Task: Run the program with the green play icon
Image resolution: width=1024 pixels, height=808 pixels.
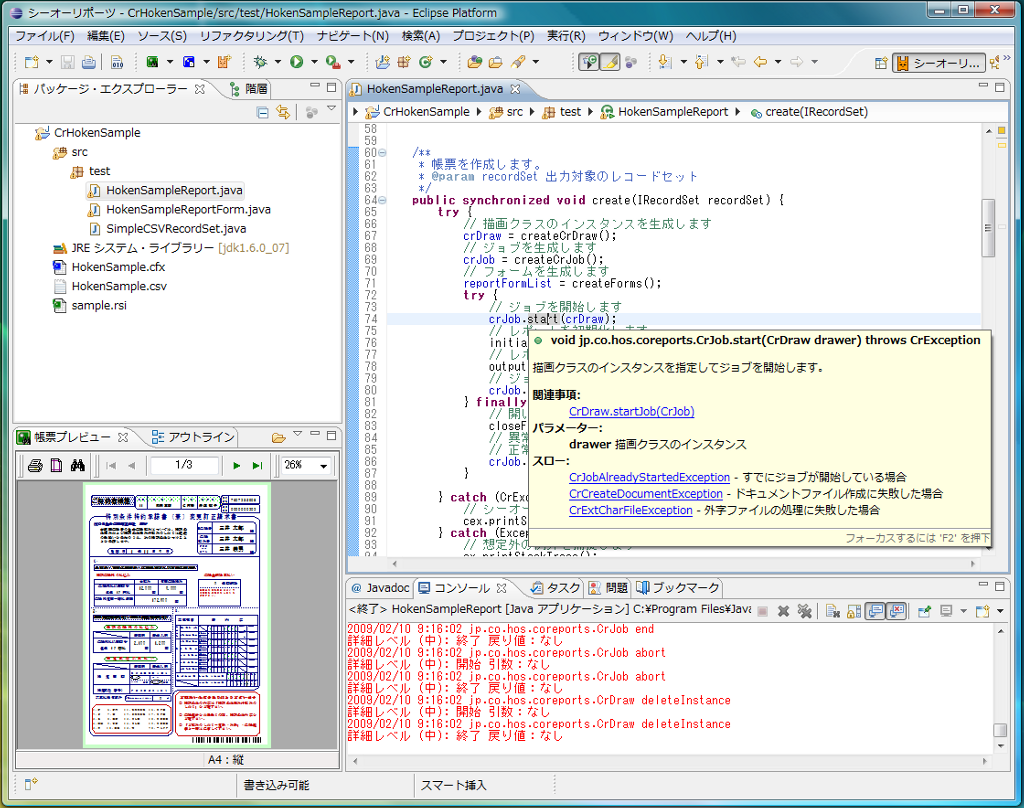Action: [x=296, y=62]
